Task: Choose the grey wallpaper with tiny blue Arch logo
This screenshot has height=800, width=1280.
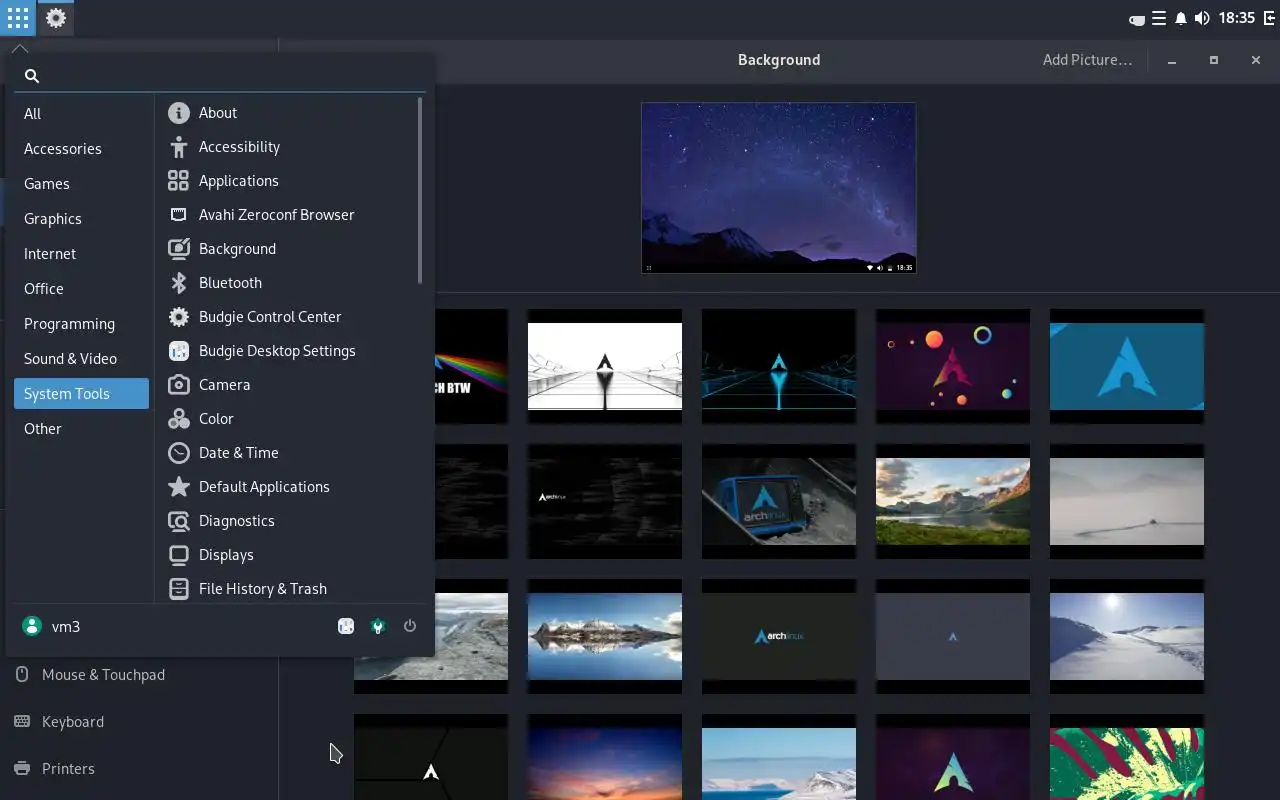Action: 953,636
